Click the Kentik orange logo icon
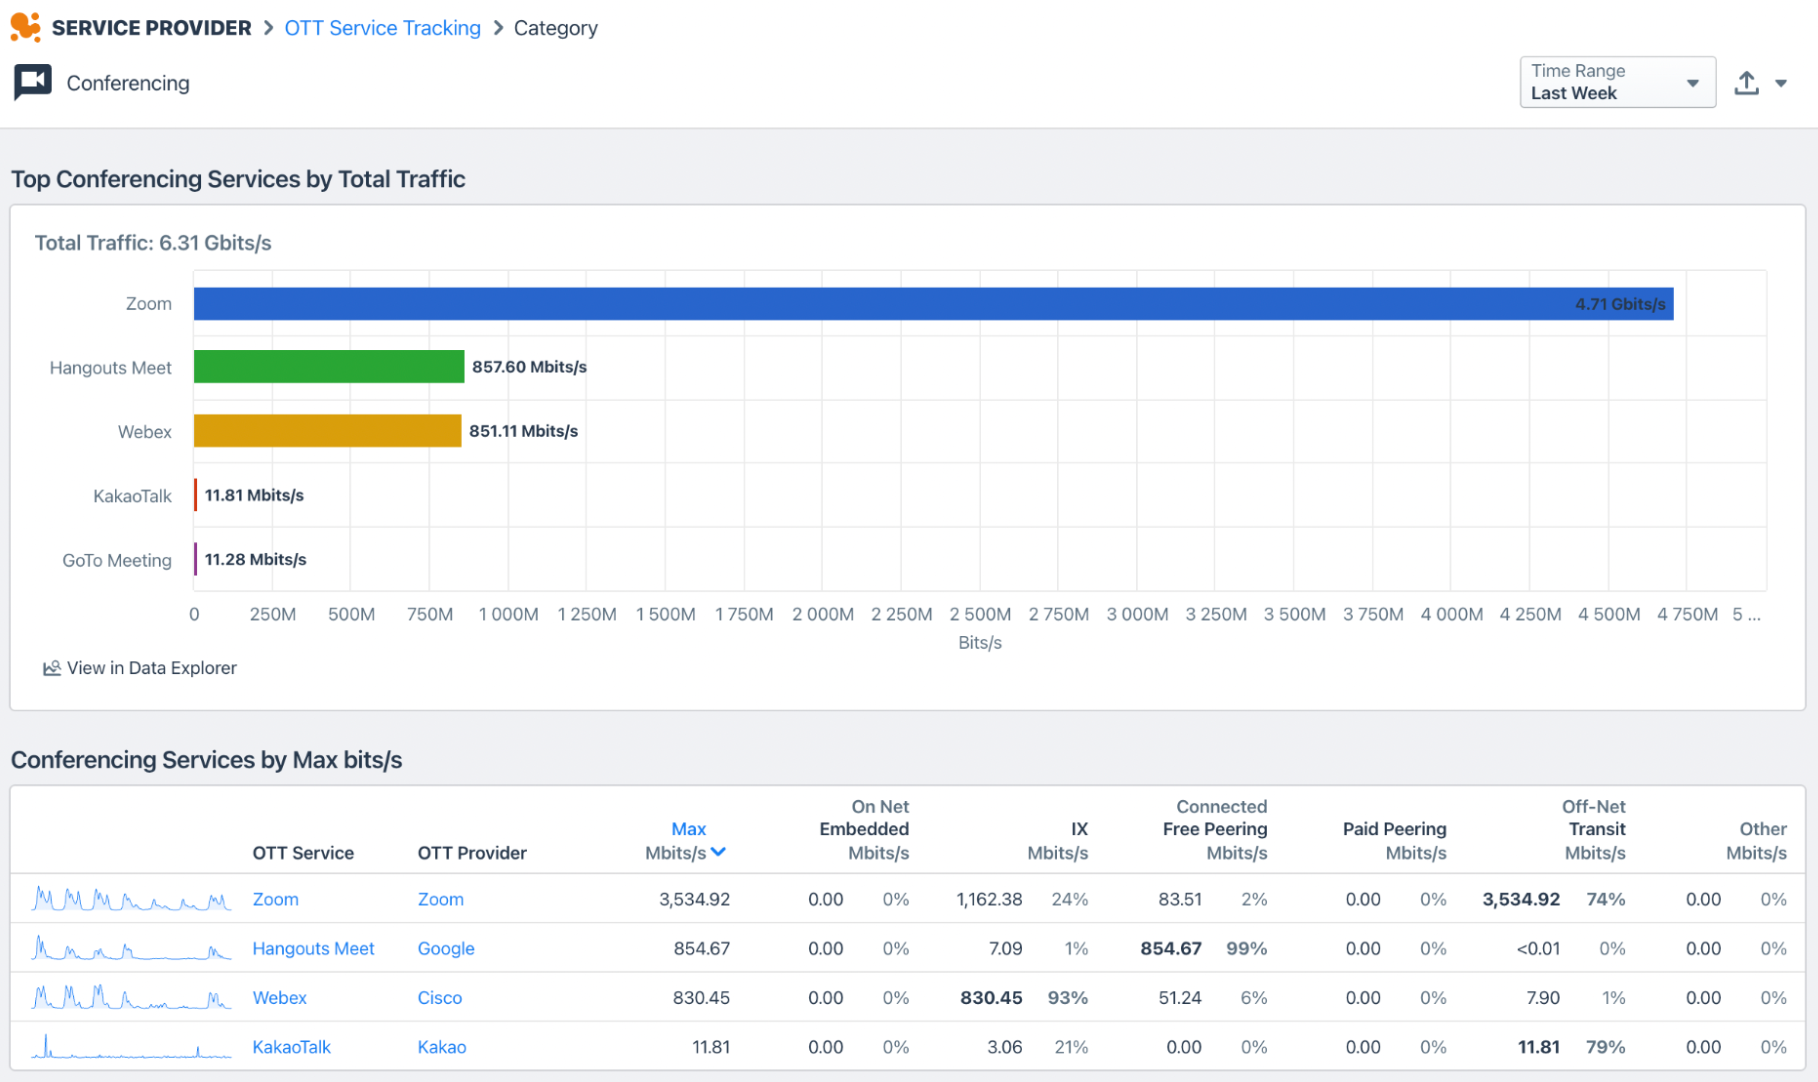Viewport: 1818px width, 1082px height. (x=26, y=27)
